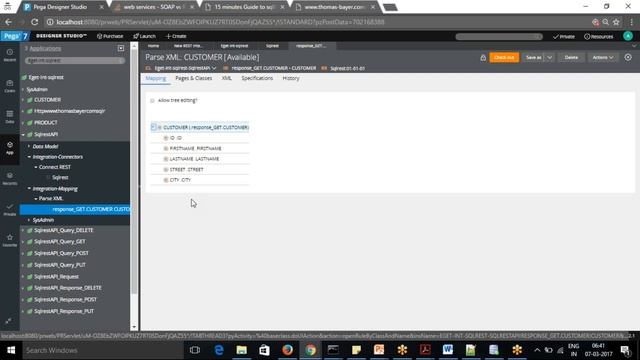
Task: Click the expand arrows icon at sidebar bottom
Action: point(8,321)
